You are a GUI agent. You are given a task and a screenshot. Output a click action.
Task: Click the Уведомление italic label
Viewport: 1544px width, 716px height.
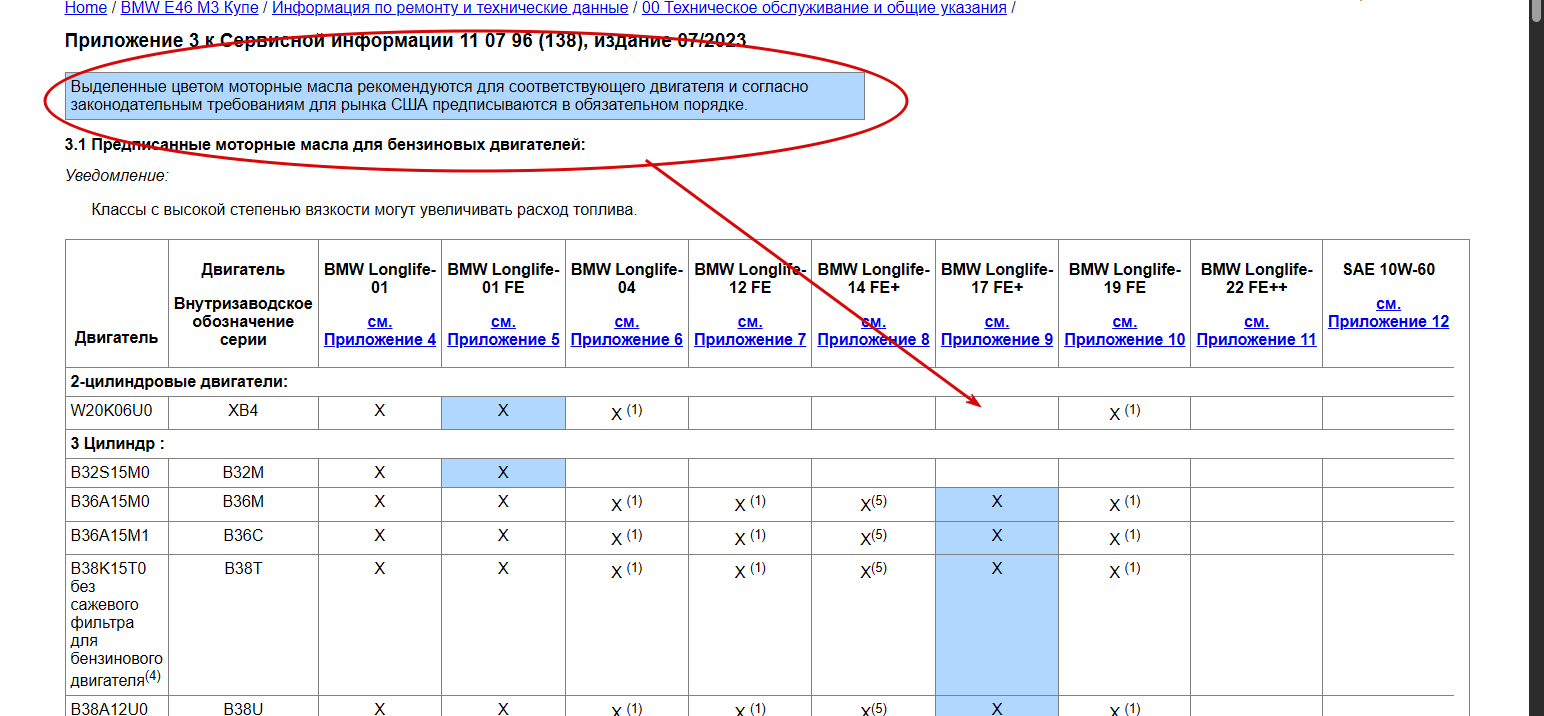coord(117,176)
